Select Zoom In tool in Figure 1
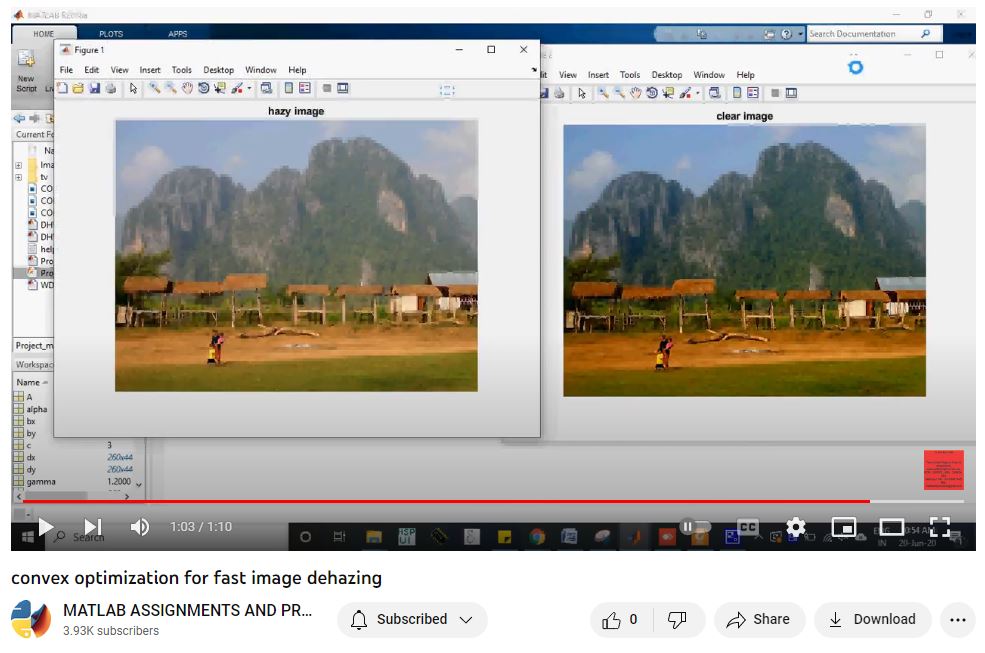Viewport: 985px width, 653px height. tap(154, 89)
